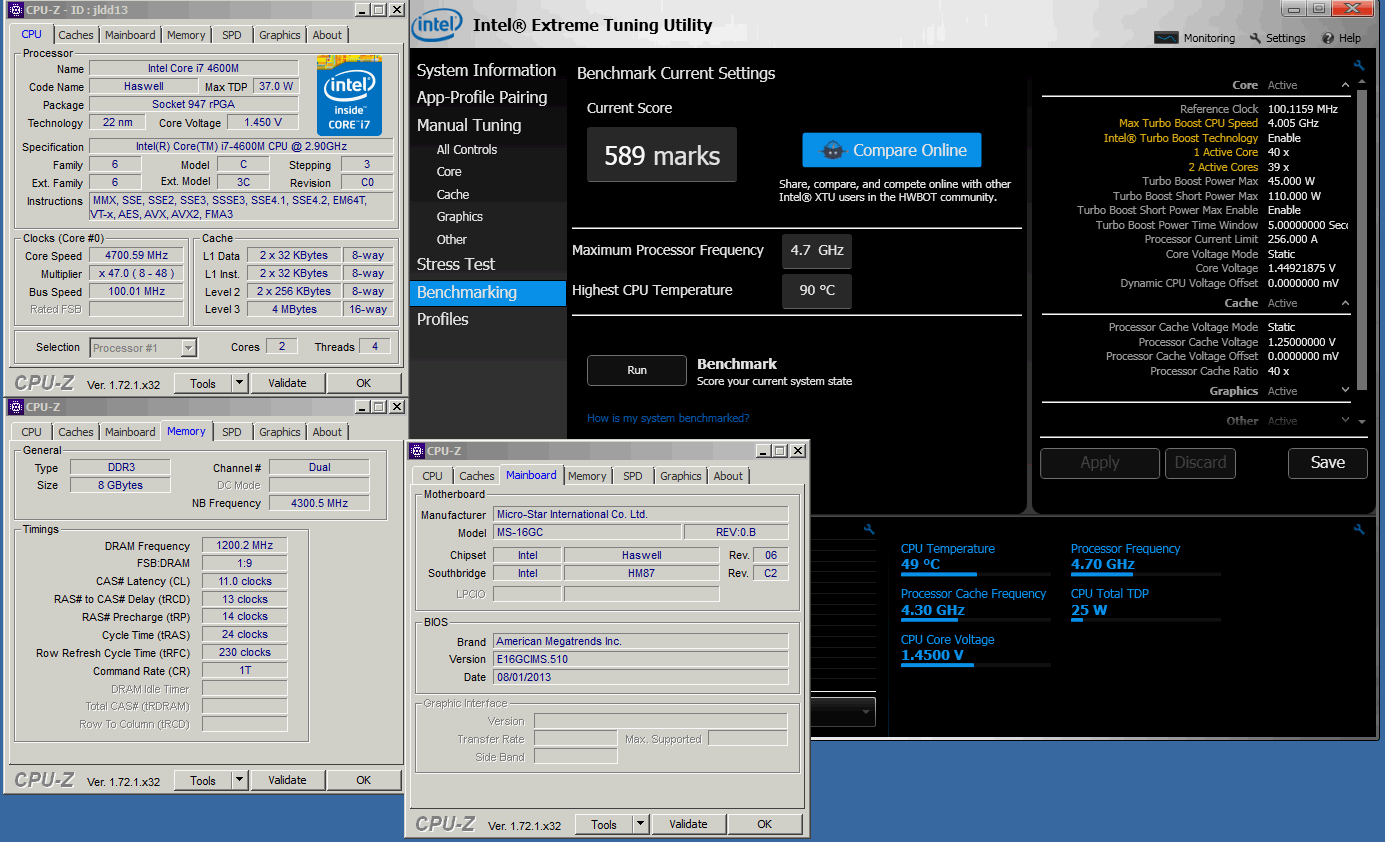
Task: Click '4.7 GHz' Maximum Processor Frequency value
Action: point(817,250)
